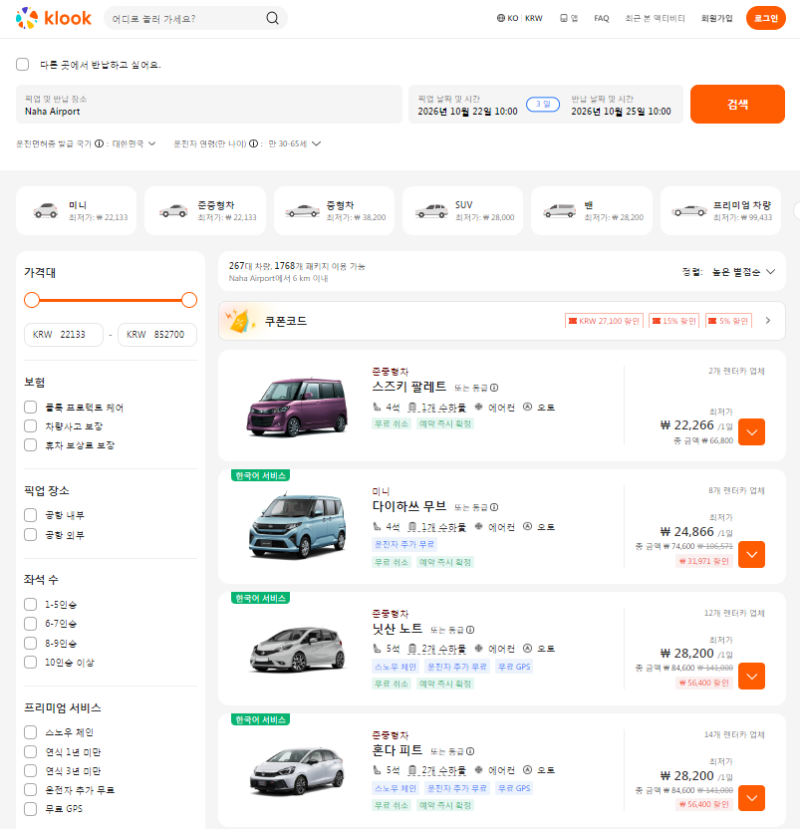Click the coupon tag icon in 쿠폰코드 banner
The image size is (800, 829).
coord(240,321)
